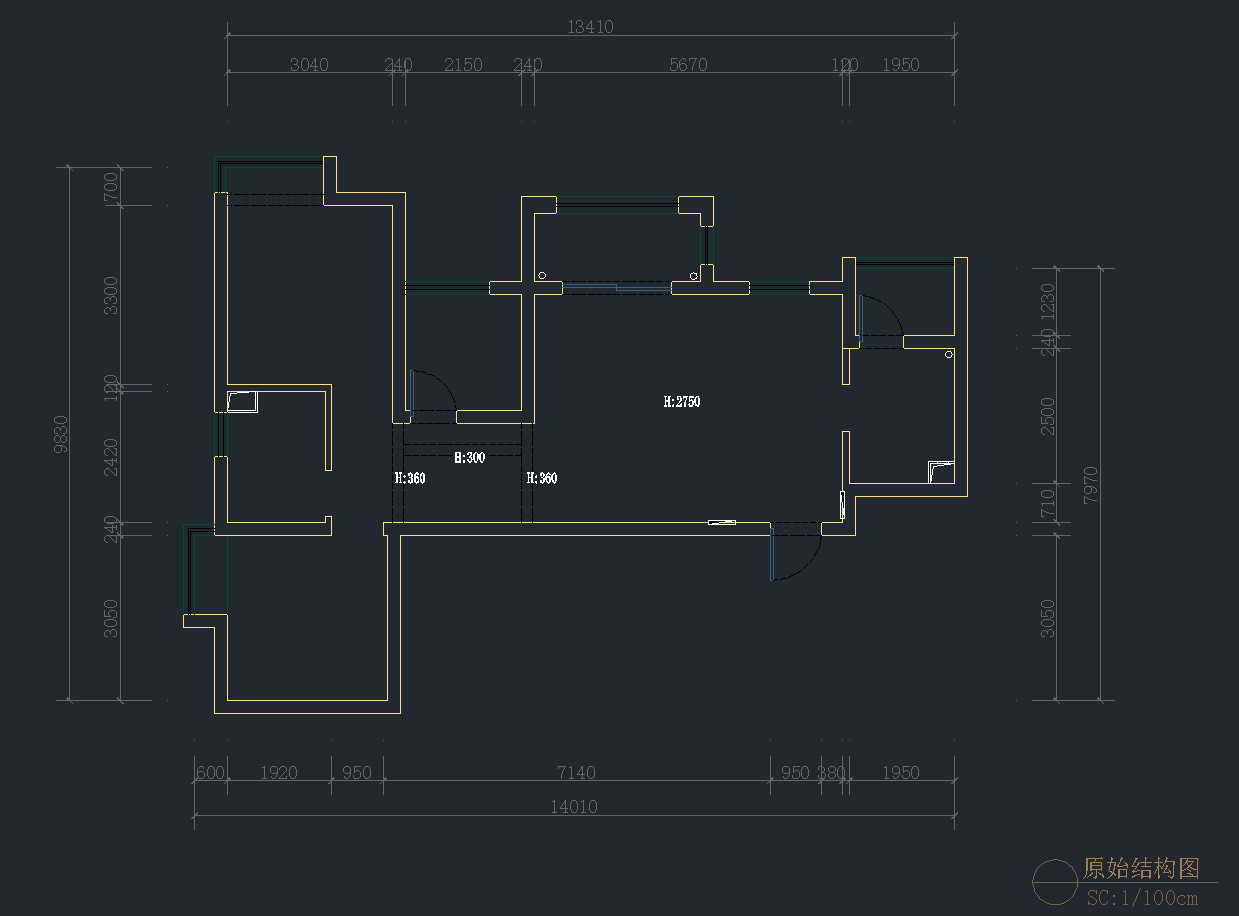This screenshot has height=916, width=1239.
Task: Click the 2150 dimension text
Action: tap(463, 65)
